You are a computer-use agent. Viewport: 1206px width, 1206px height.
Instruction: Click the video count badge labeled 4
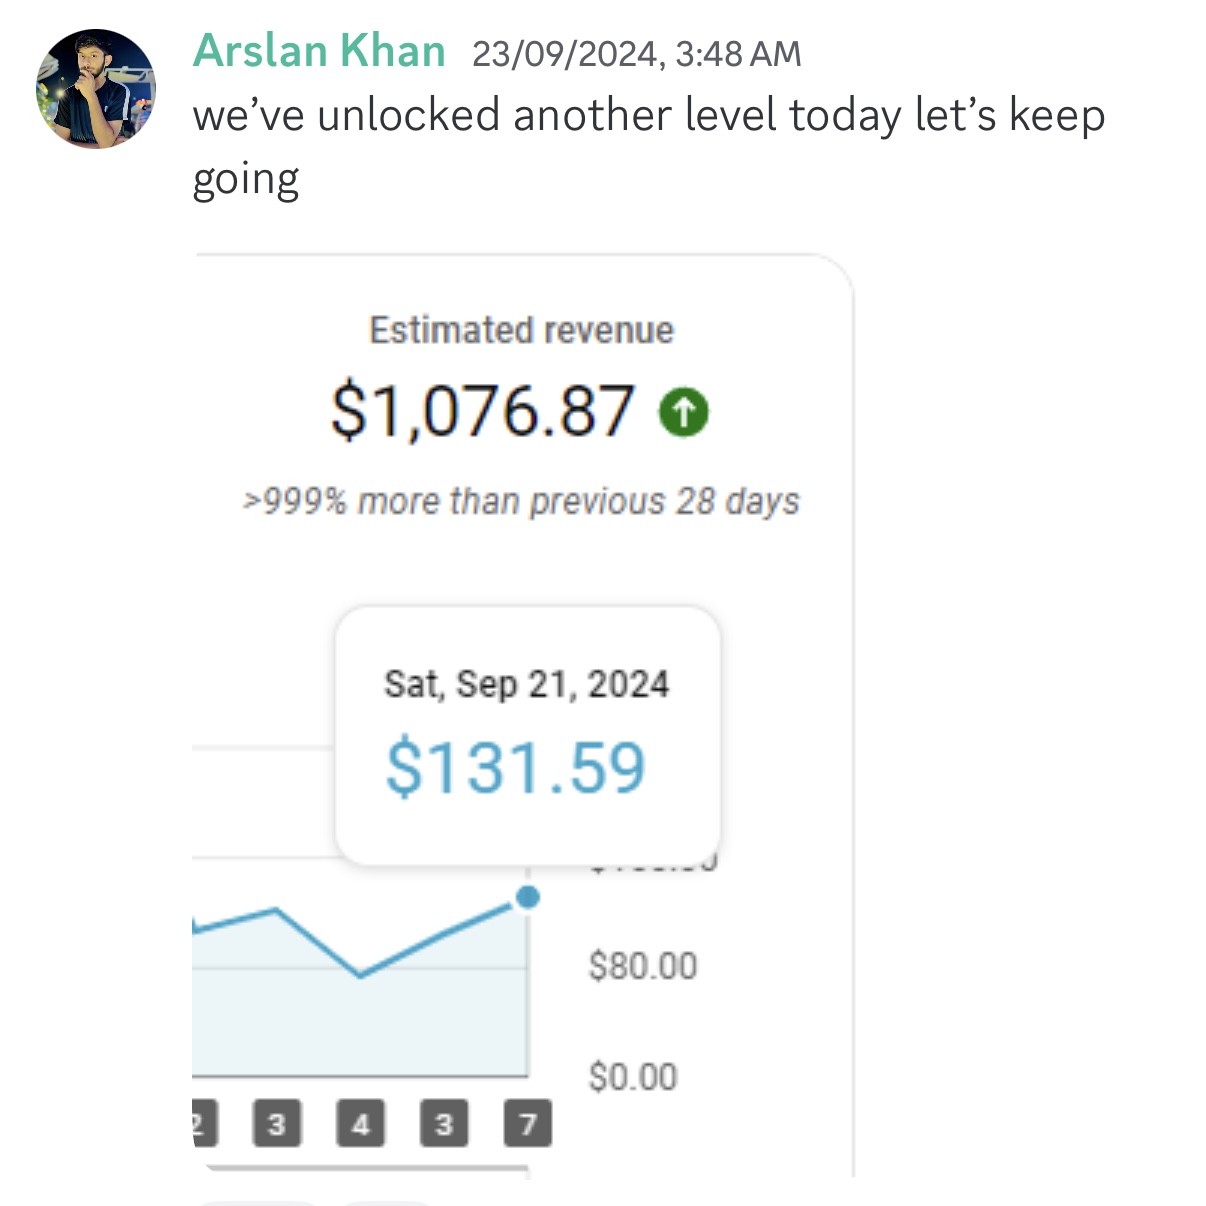361,1124
